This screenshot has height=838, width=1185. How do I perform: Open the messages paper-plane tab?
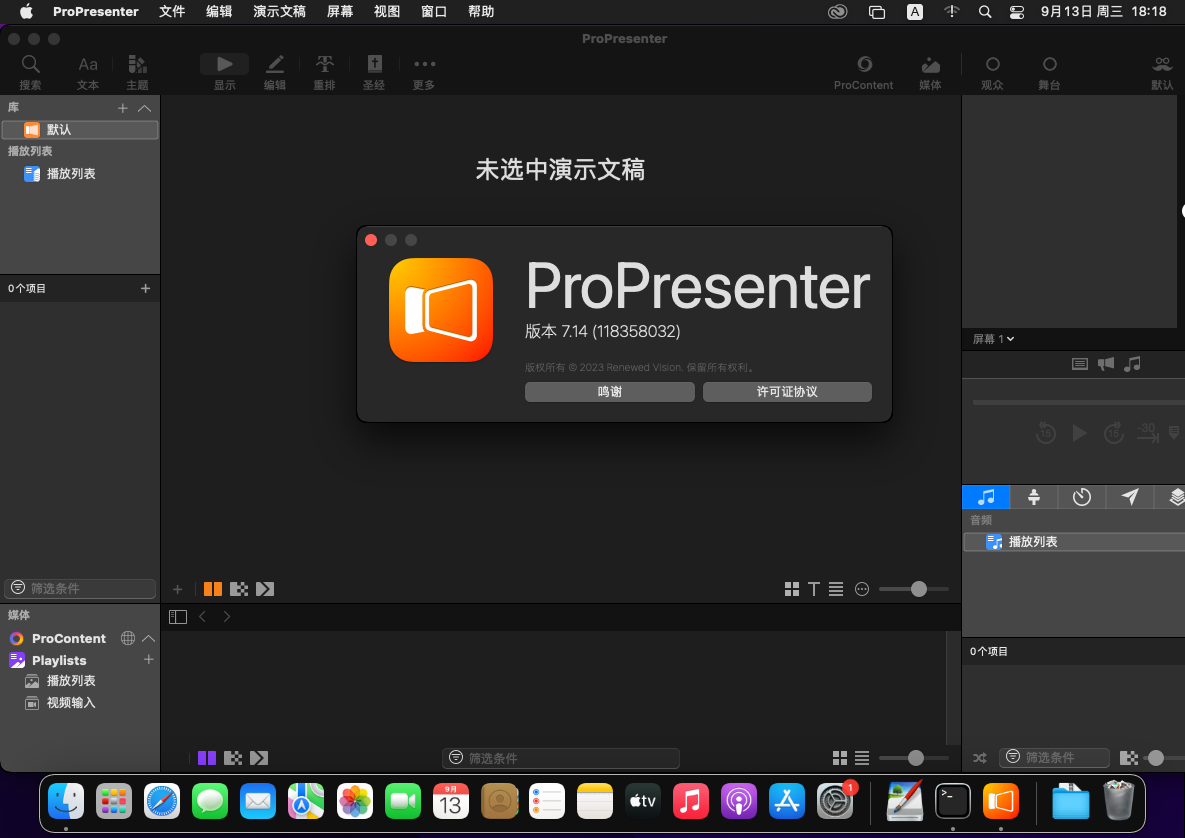[x=1130, y=497]
